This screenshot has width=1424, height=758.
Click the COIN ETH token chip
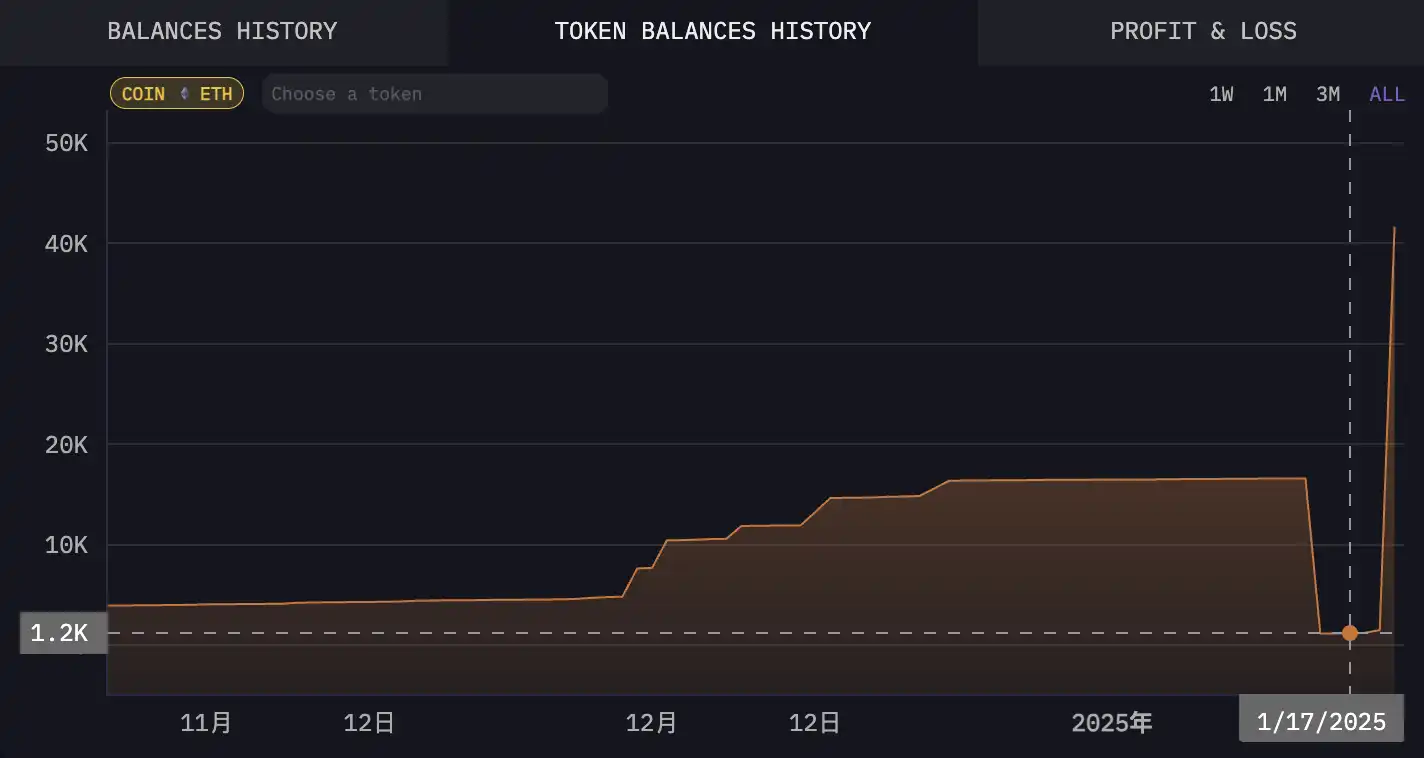[176, 94]
